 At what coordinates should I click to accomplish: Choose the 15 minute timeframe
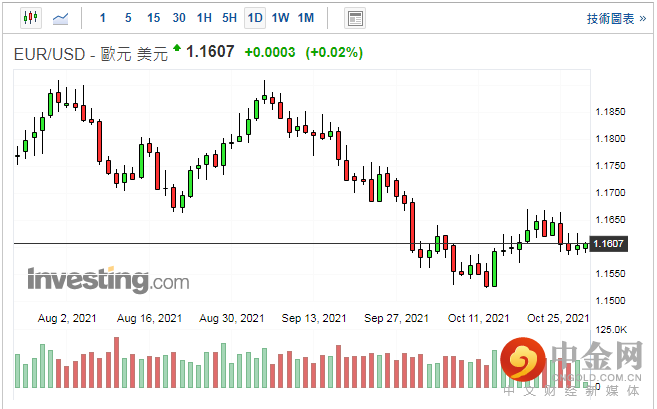[153, 18]
